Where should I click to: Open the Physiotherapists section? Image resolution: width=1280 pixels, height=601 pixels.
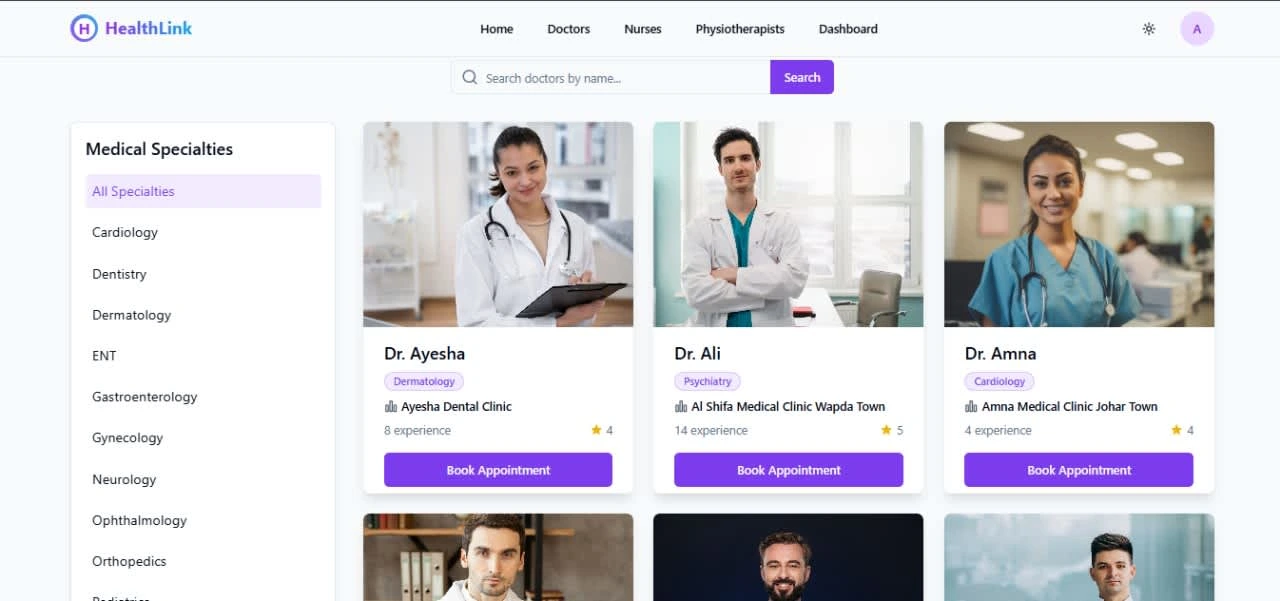(x=740, y=29)
